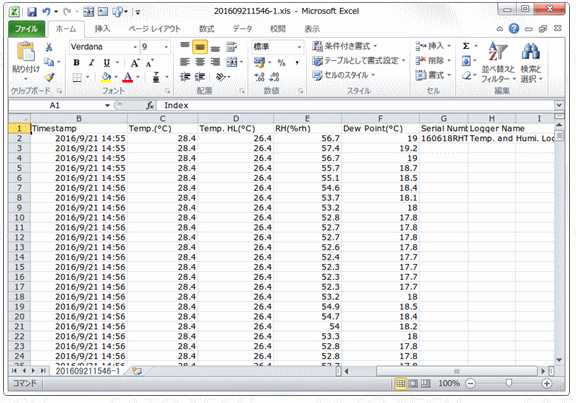This screenshot has width=576, height=403.
Task: Click the insert new worksheet tab icon
Action: 137,371
